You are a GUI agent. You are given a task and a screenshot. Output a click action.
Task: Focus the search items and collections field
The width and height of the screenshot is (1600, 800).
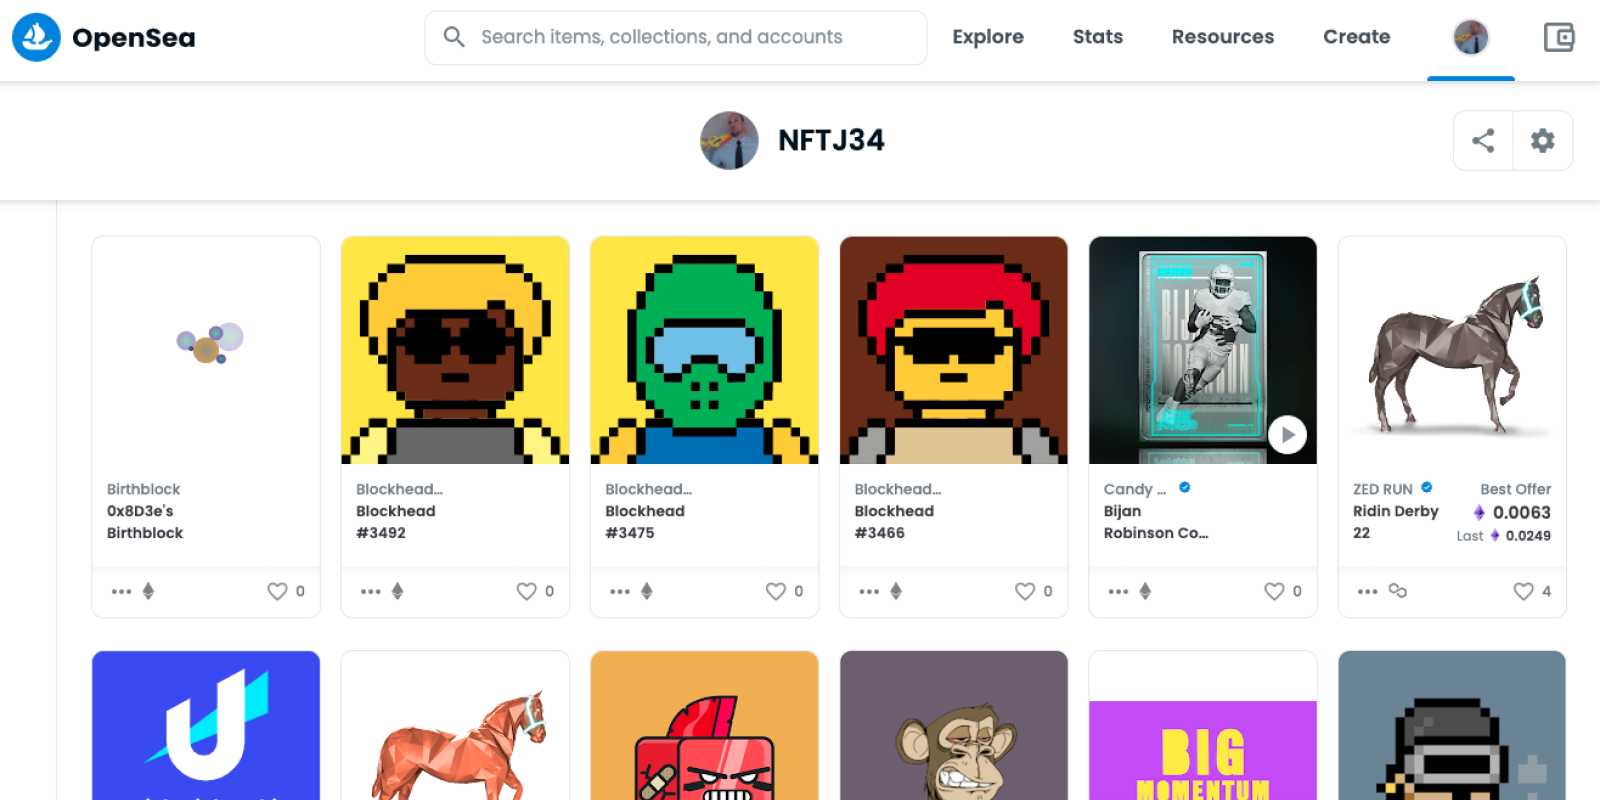tap(675, 37)
